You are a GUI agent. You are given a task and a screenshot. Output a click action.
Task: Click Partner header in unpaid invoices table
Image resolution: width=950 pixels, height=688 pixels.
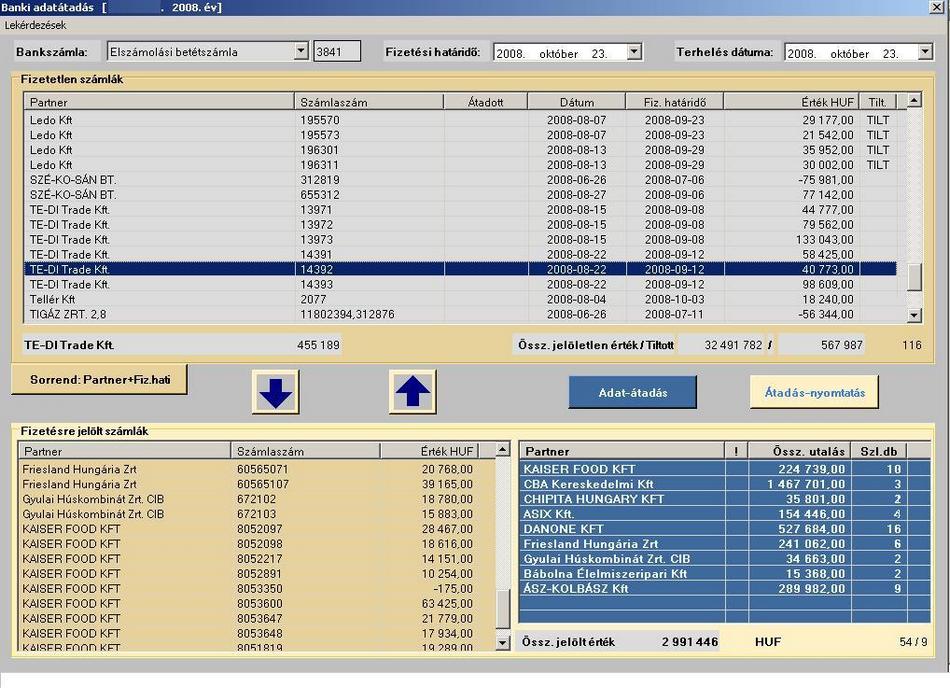(x=159, y=102)
